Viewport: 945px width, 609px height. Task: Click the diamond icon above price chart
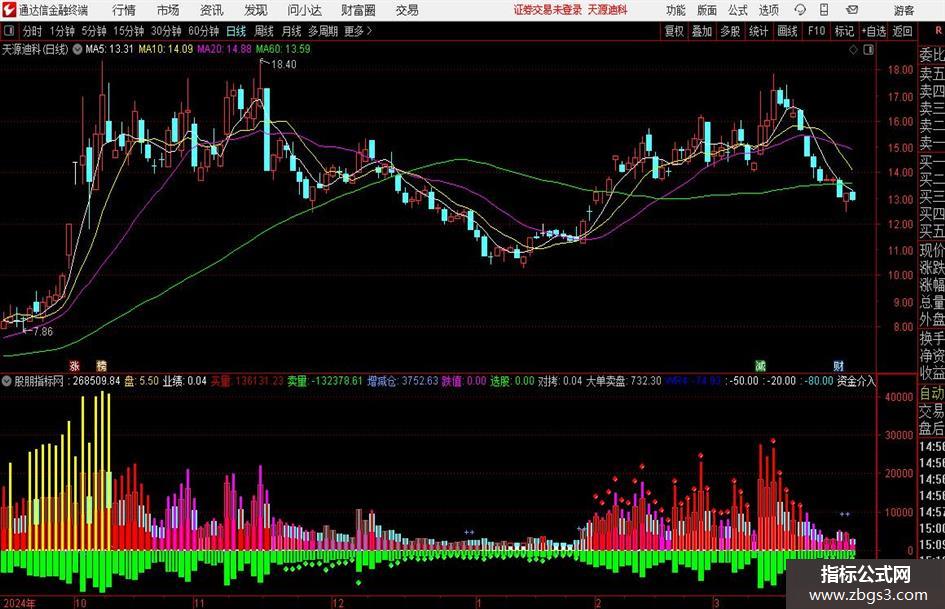pos(853,50)
